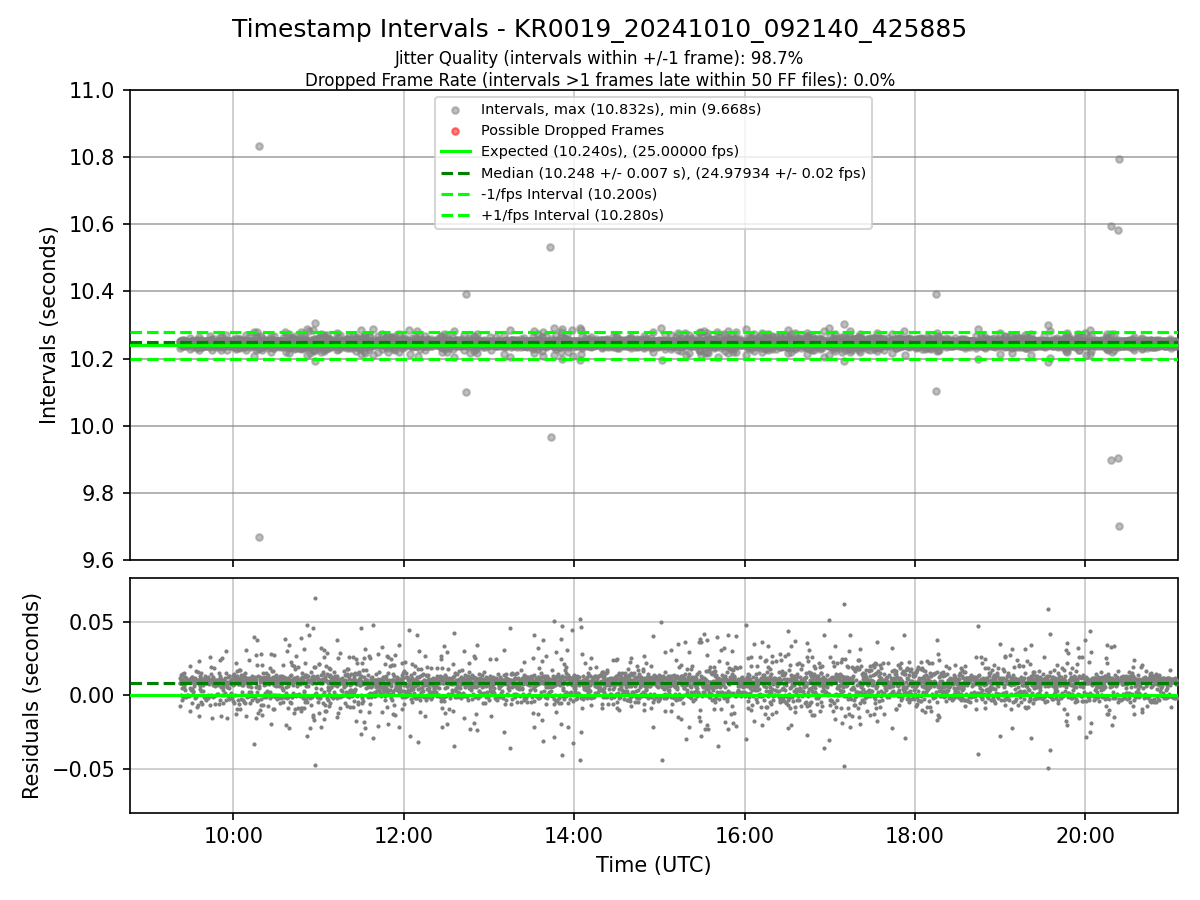Click the 'Dropped Frame Rate' 0.0% subtitle line
1200x900 pixels.
click(599, 80)
